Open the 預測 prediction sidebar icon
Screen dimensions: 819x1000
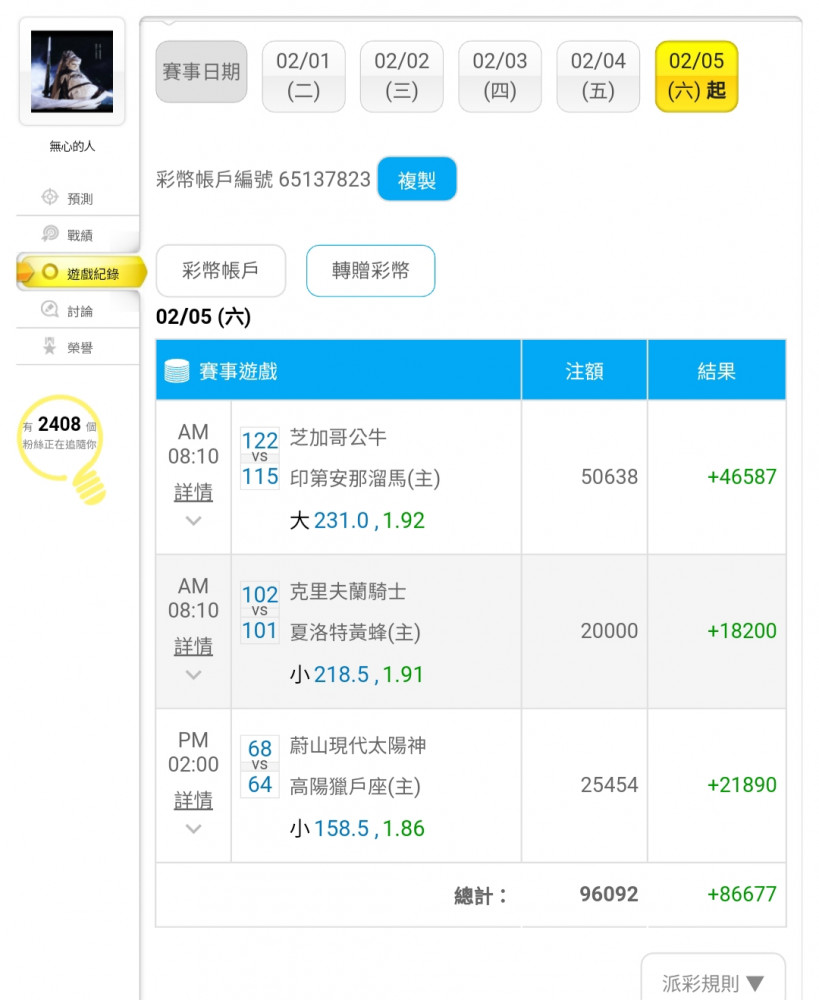[x=50, y=197]
